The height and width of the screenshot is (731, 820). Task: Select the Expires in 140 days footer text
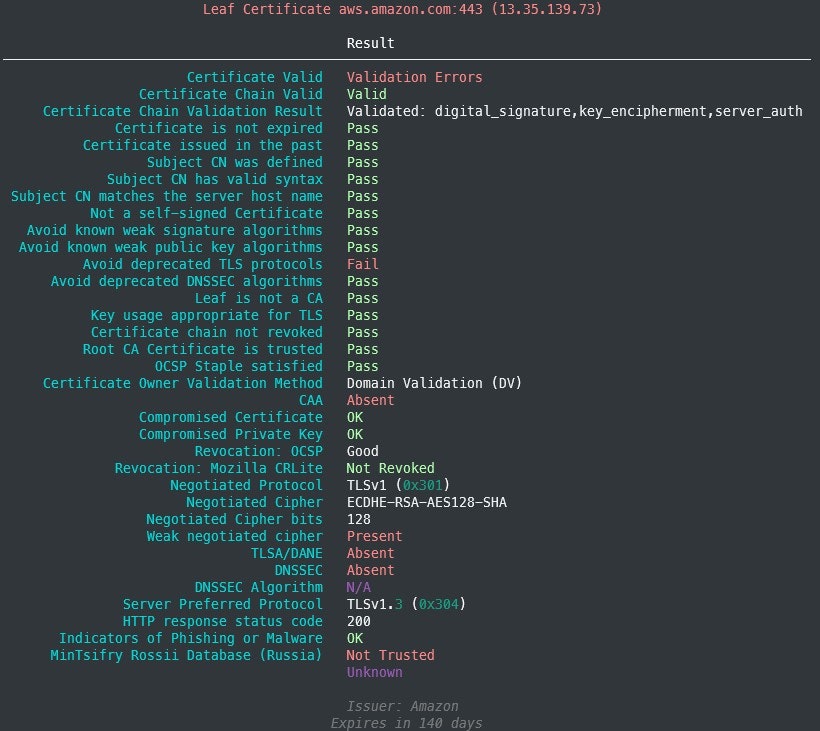point(409,723)
